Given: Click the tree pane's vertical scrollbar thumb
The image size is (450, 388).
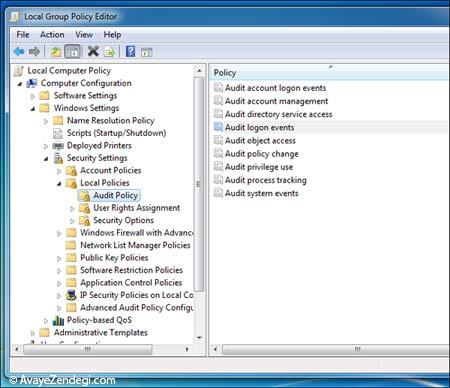Looking at the screenshot, I should point(199,184).
